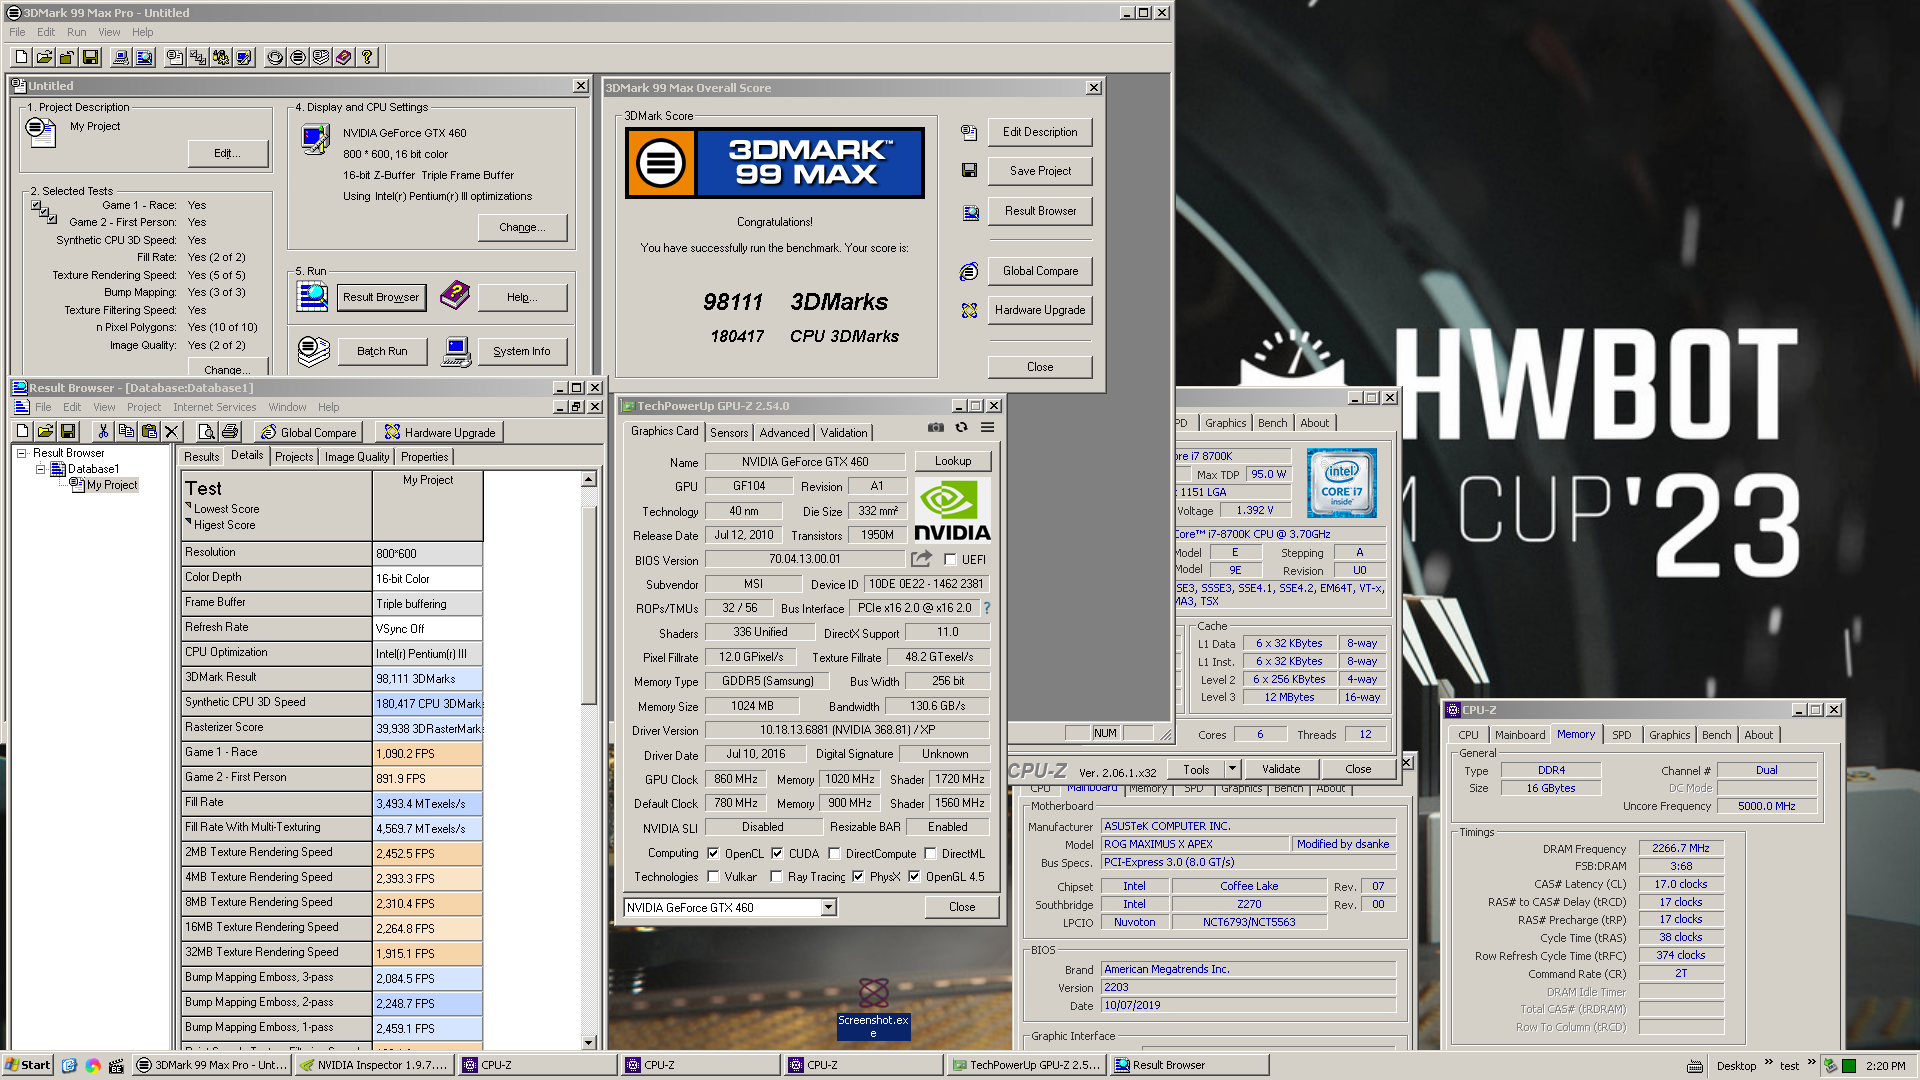This screenshot has width=1920, height=1080.
Task: Collapse Database1 tree node
Action: pos(40,469)
